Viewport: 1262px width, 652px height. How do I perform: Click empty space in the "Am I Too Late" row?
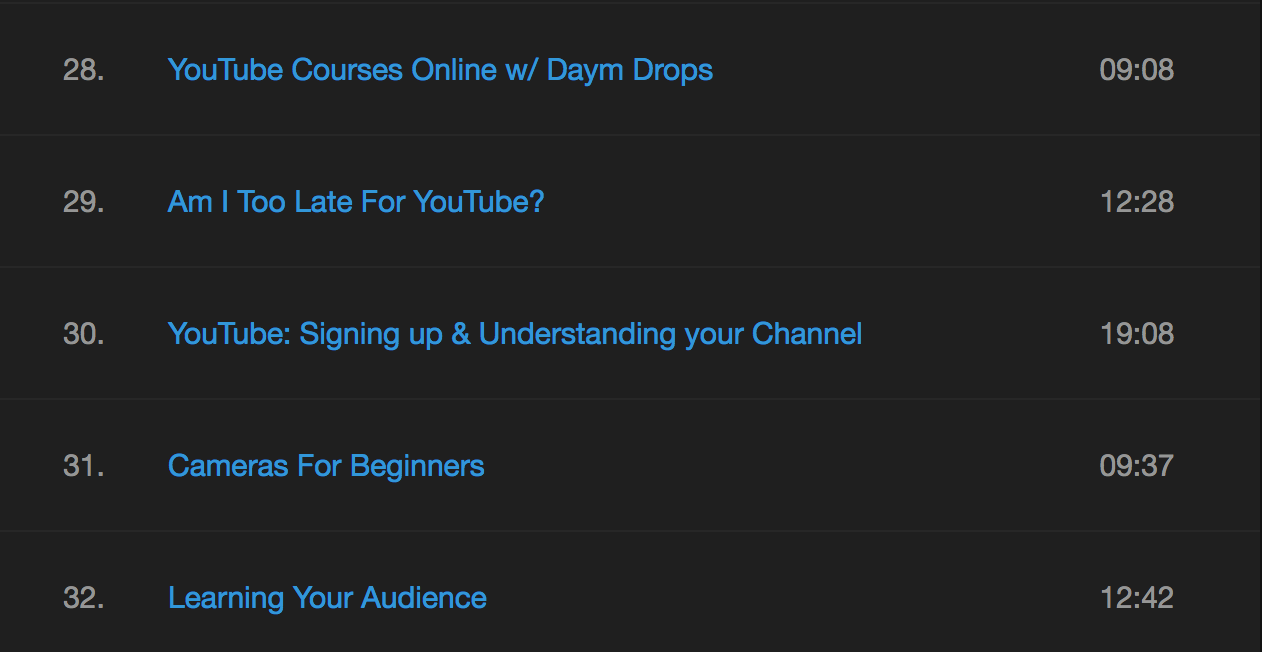click(820, 202)
